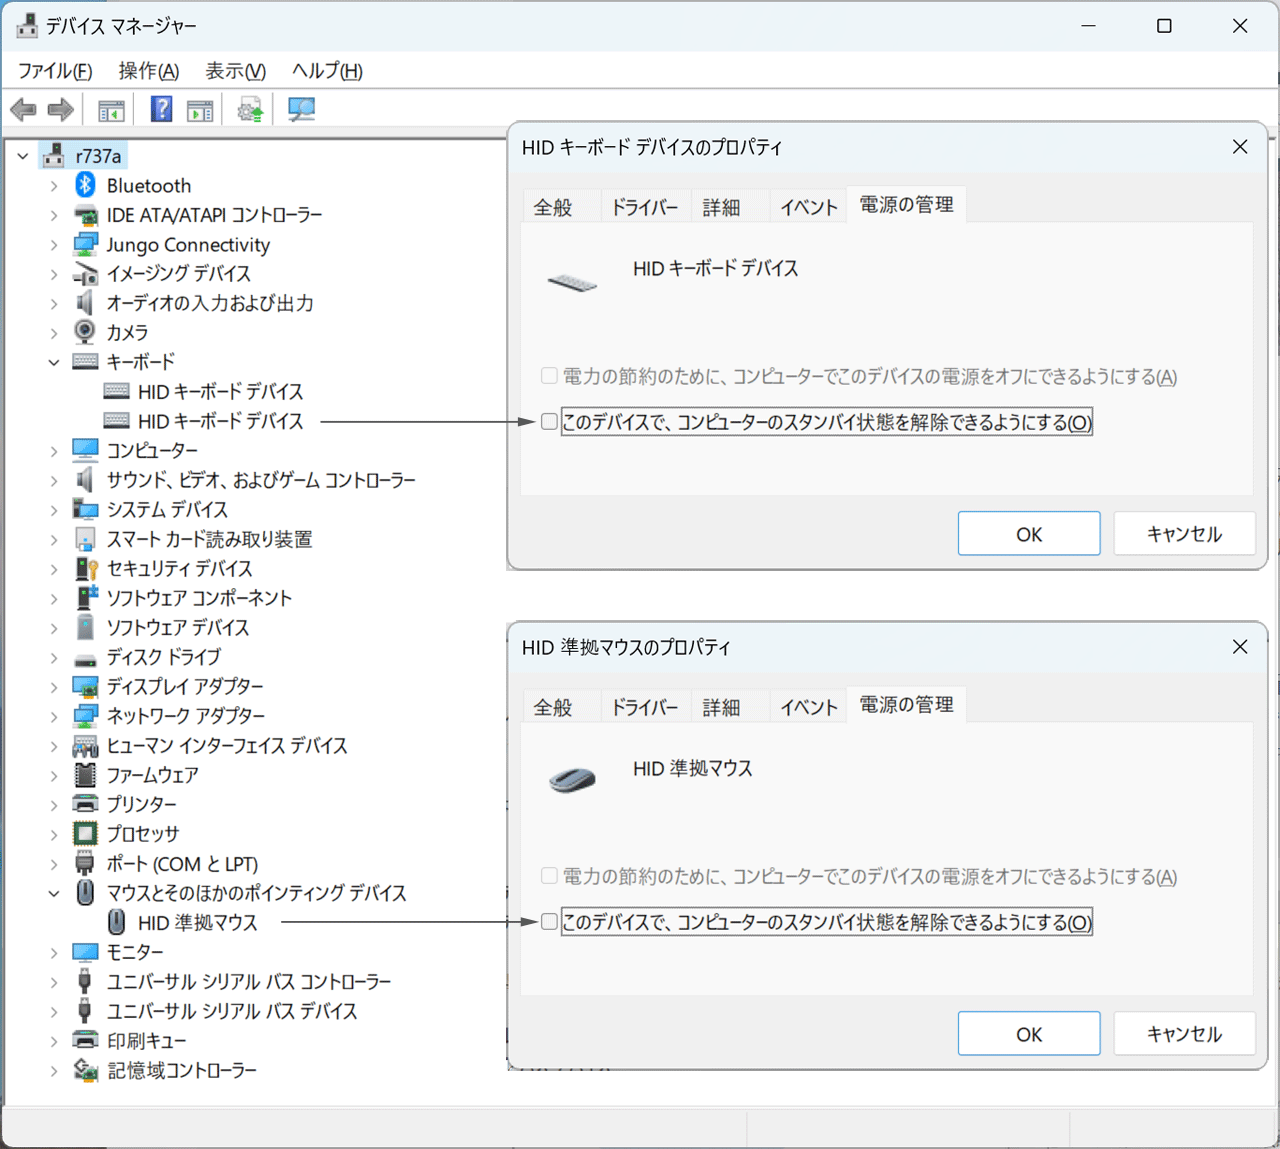Click the セキュリティ デバイス icon
Image resolution: width=1280 pixels, height=1149 pixels.
pos(86,568)
